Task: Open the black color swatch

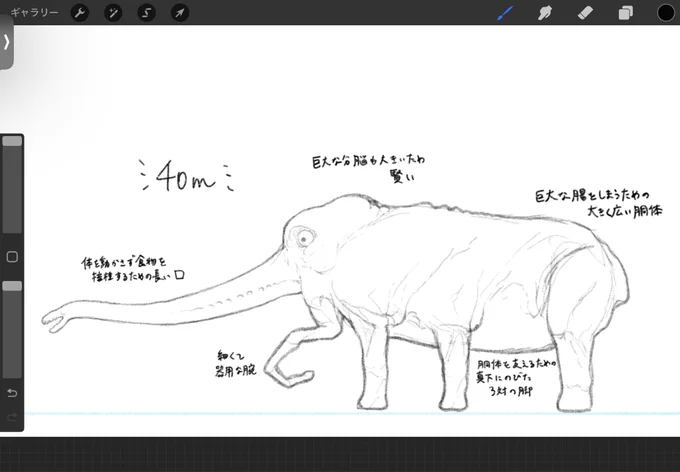Action: pos(666,13)
